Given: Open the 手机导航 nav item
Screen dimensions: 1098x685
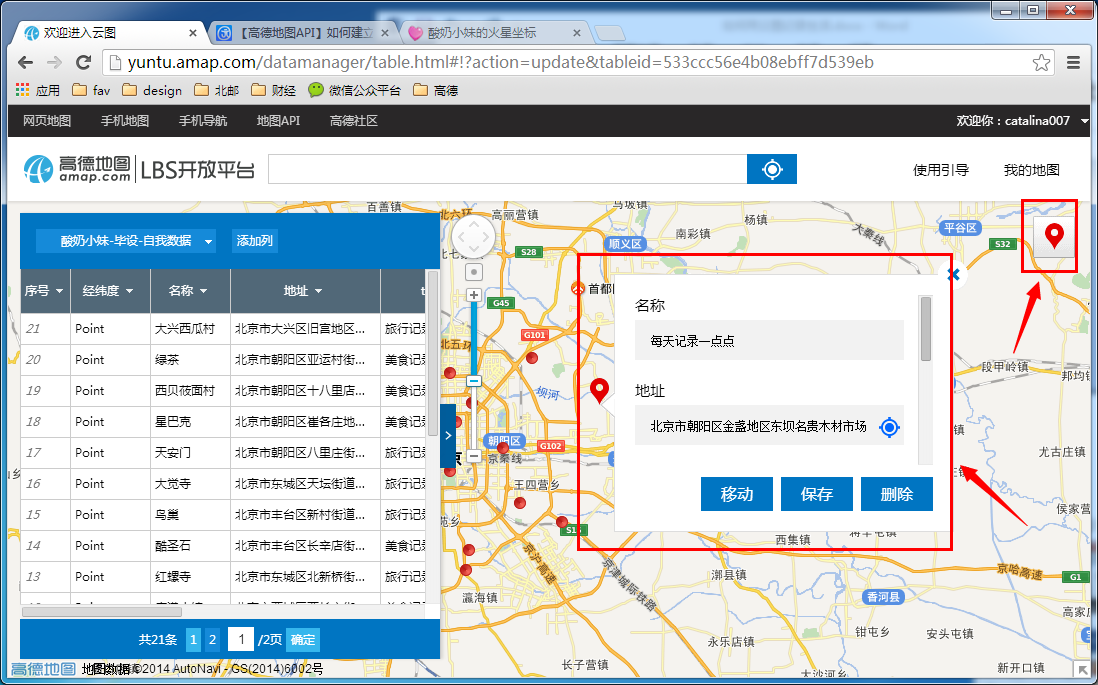Looking at the screenshot, I should (x=203, y=120).
